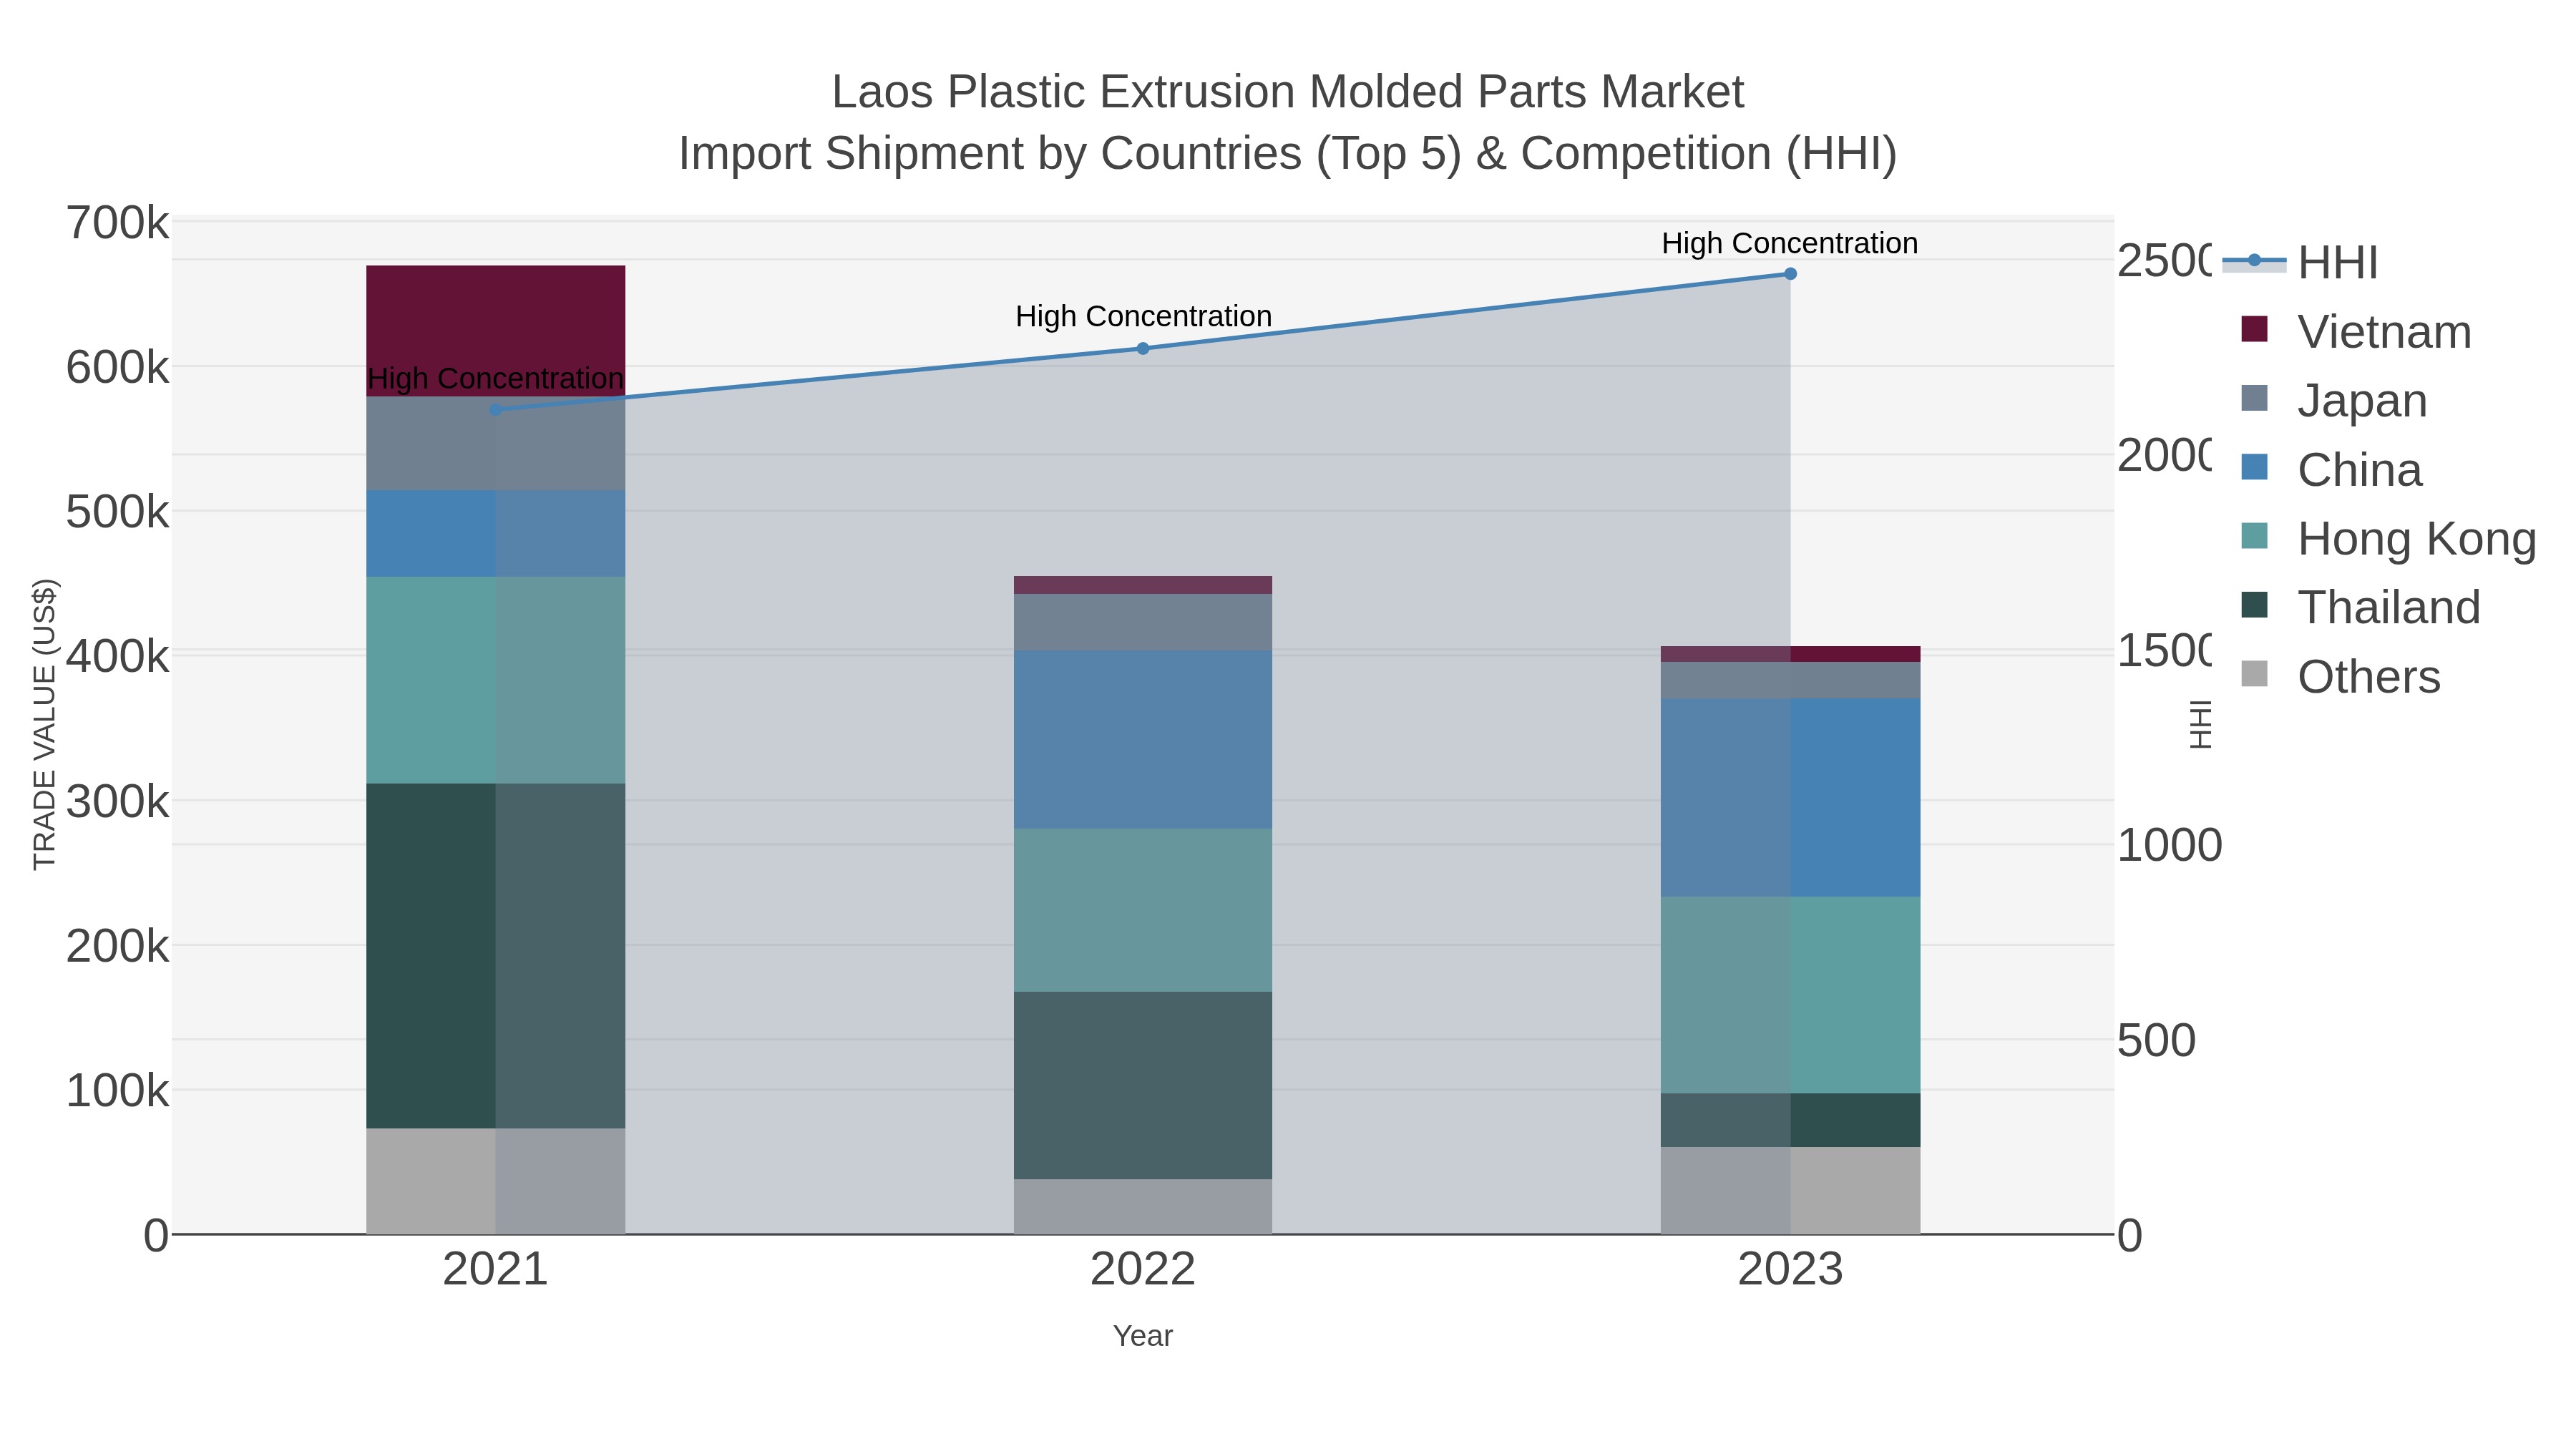
Task: Click the TRADE VALUE (US$) axis title
Action: tap(45, 724)
